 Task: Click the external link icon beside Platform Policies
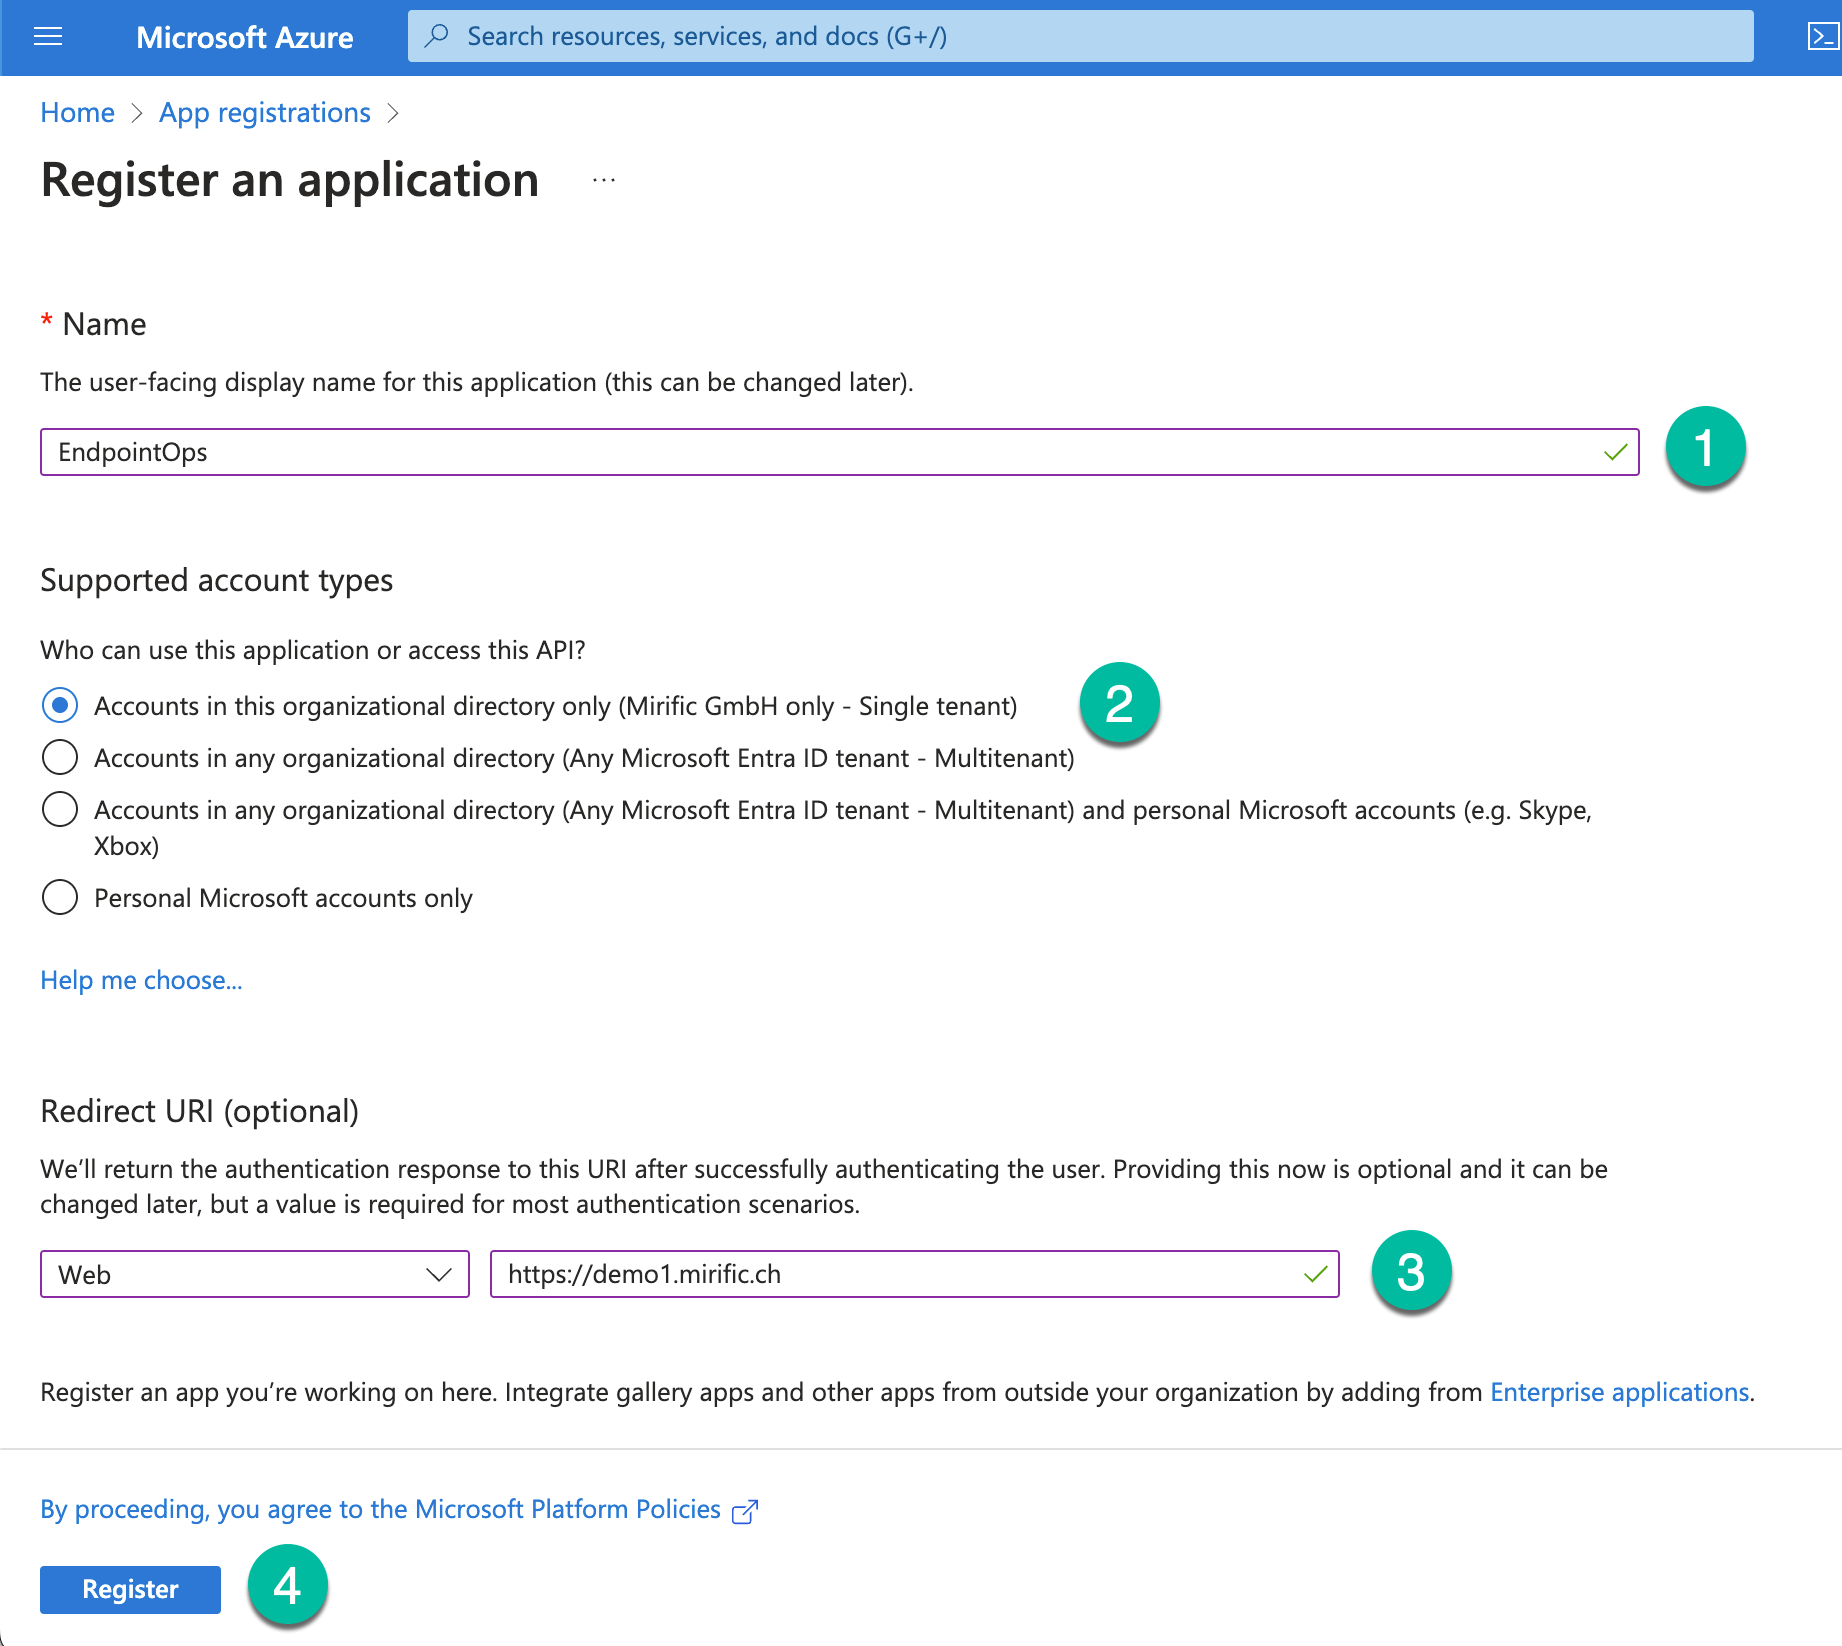745,1511
